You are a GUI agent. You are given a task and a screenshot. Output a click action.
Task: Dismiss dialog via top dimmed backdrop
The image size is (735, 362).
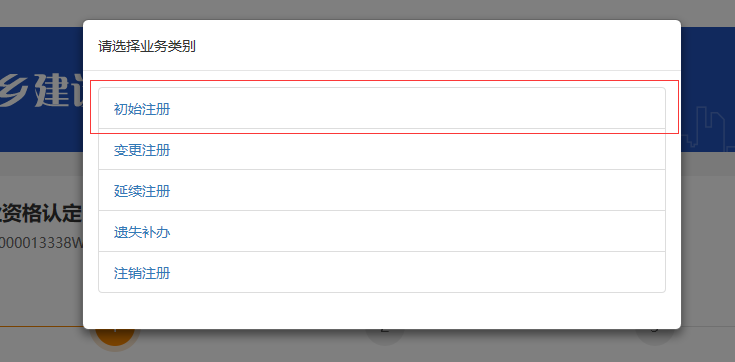pyautogui.click(x=368, y=9)
